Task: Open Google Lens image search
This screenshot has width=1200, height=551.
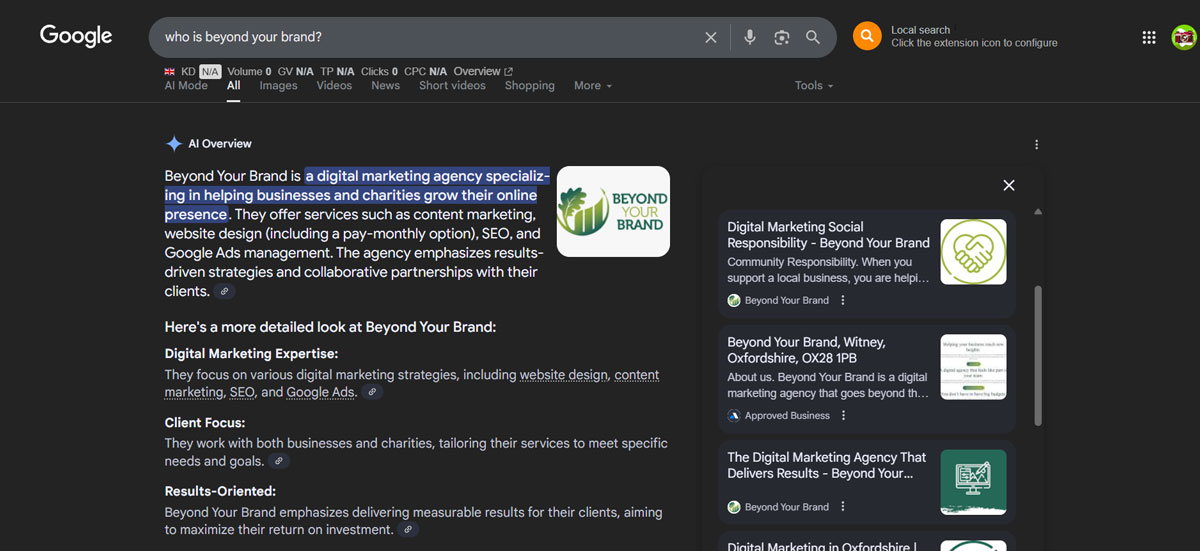Action: coord(782,37)
